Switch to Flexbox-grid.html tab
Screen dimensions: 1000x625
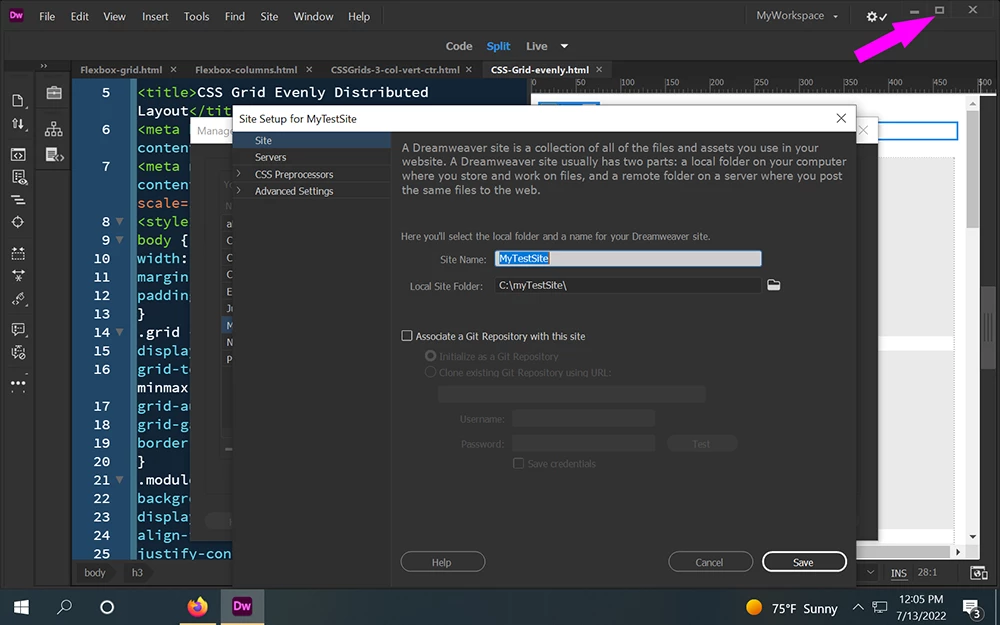click(x=121, y=70)
